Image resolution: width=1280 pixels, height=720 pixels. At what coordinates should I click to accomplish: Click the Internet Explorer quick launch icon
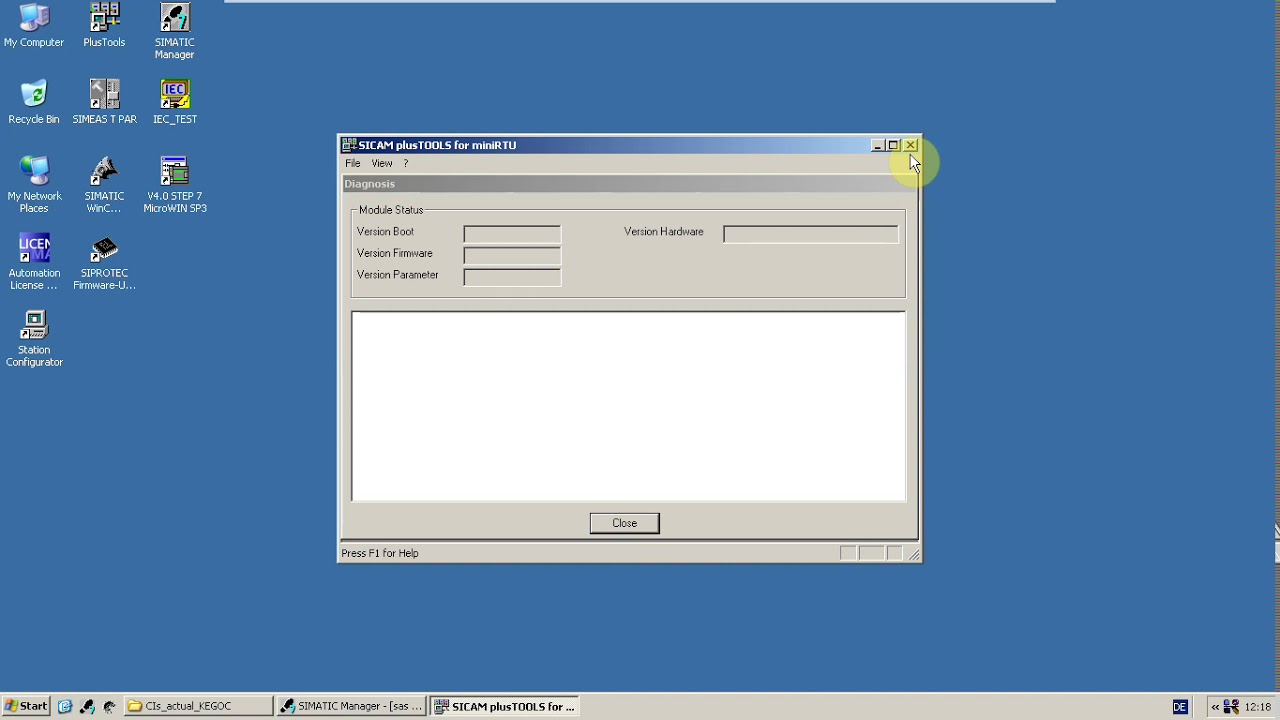[65, 706]
